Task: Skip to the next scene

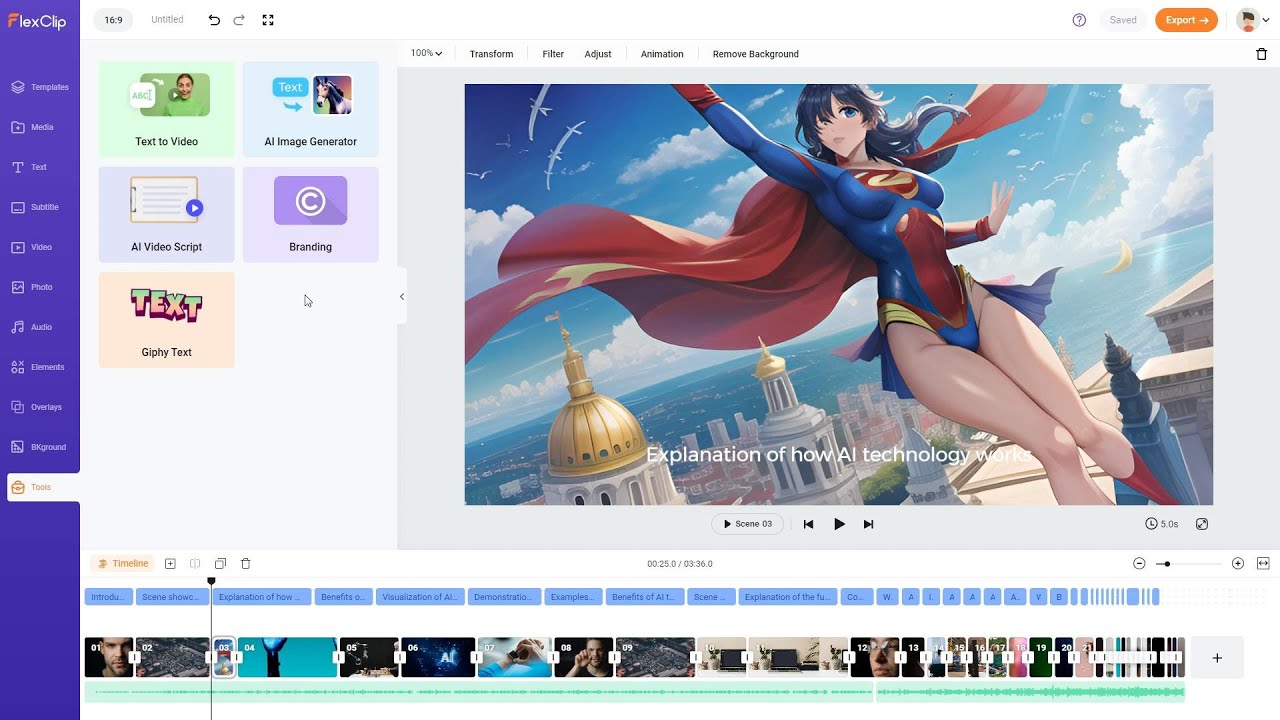Action: (x=868, y=524)
